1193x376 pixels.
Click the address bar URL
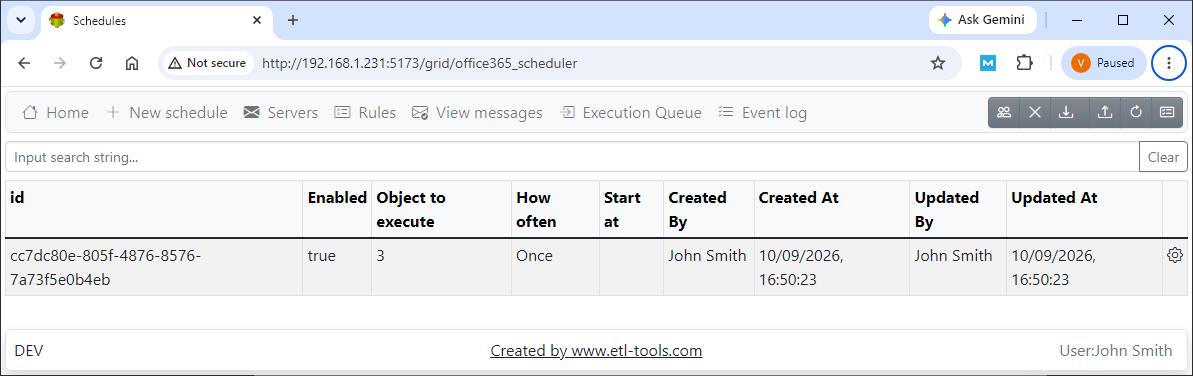419,63
